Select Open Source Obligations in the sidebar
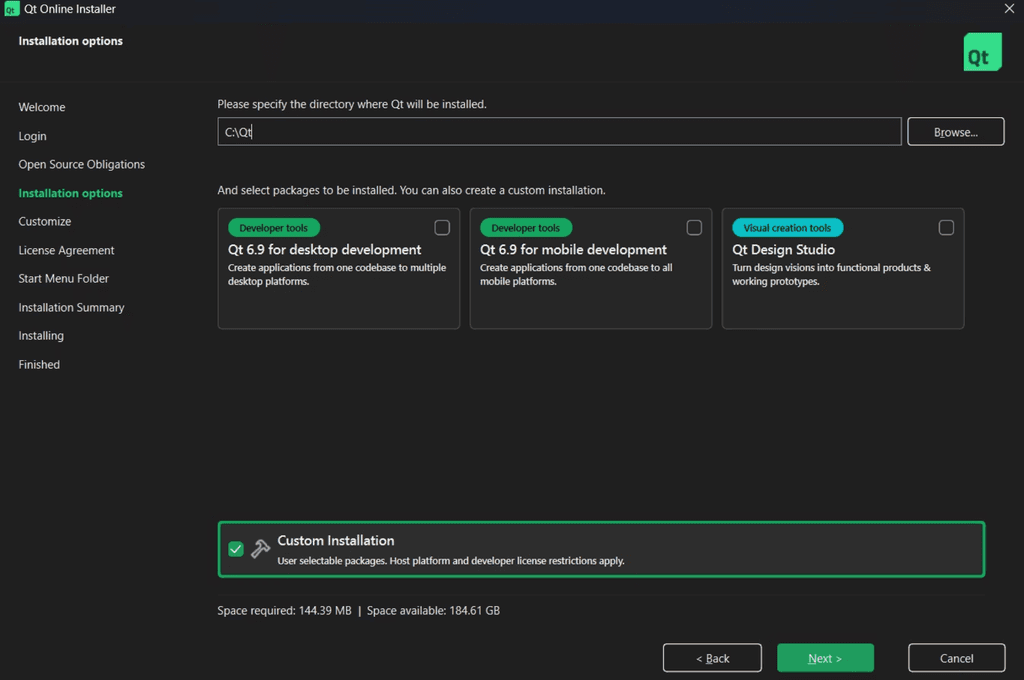The image size is (1024, 680). [x=81, y=164]
